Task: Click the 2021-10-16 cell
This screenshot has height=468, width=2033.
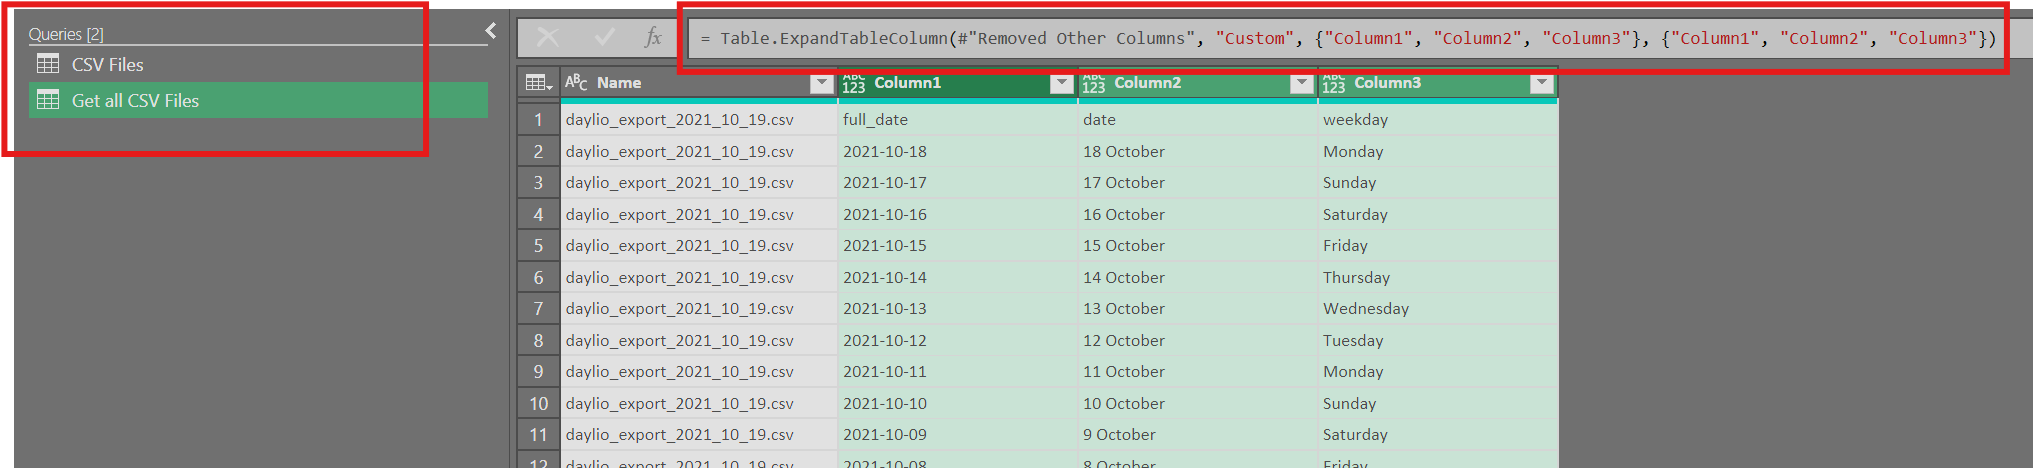Action: point(958,215)
